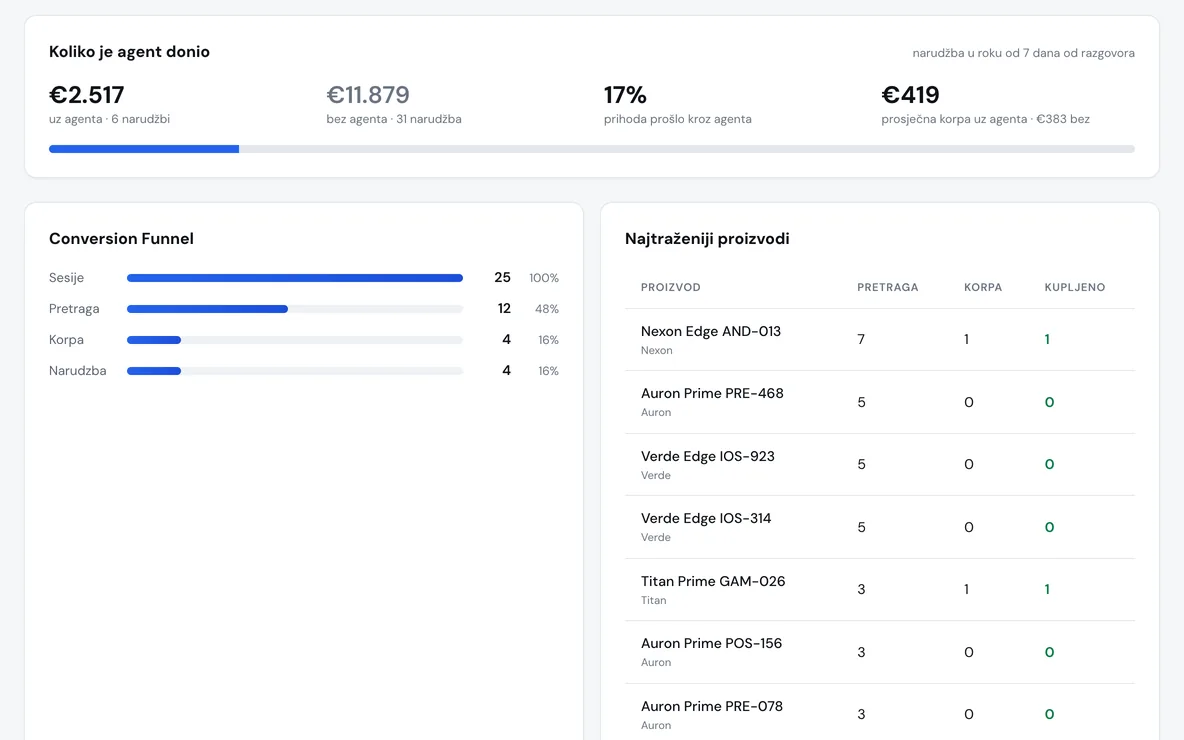Click the €11.879 revenue without agent value

click(x=368, y=95)
